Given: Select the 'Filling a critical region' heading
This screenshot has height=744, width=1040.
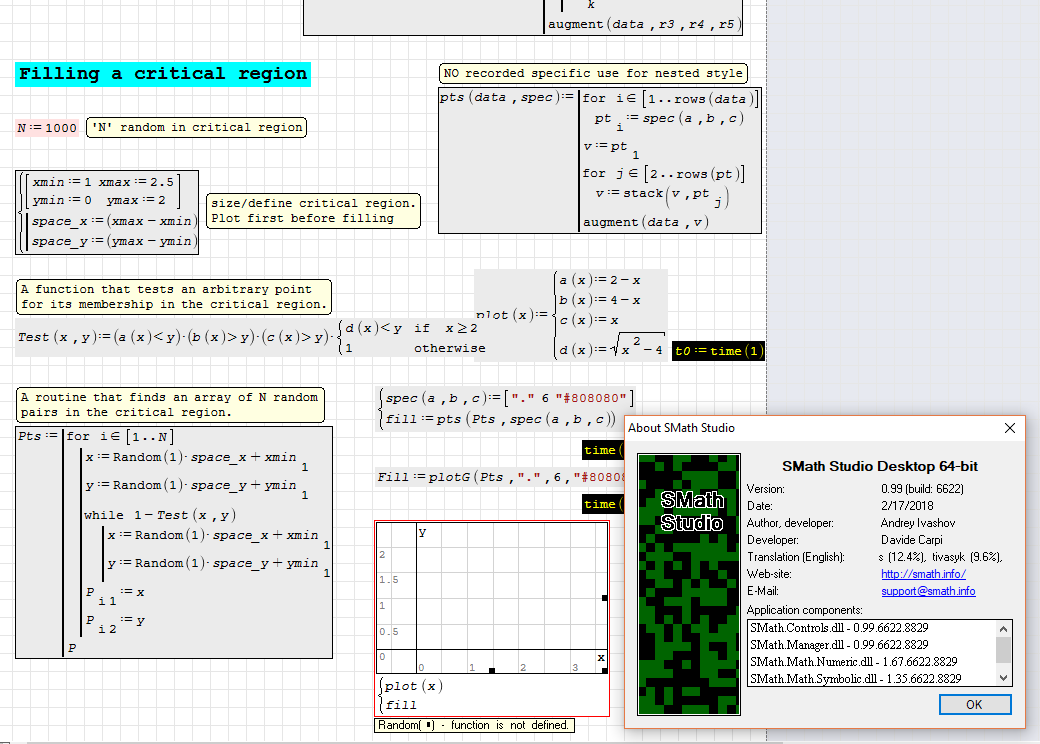Looking at the screenshot, I should (x=163, y=74).
